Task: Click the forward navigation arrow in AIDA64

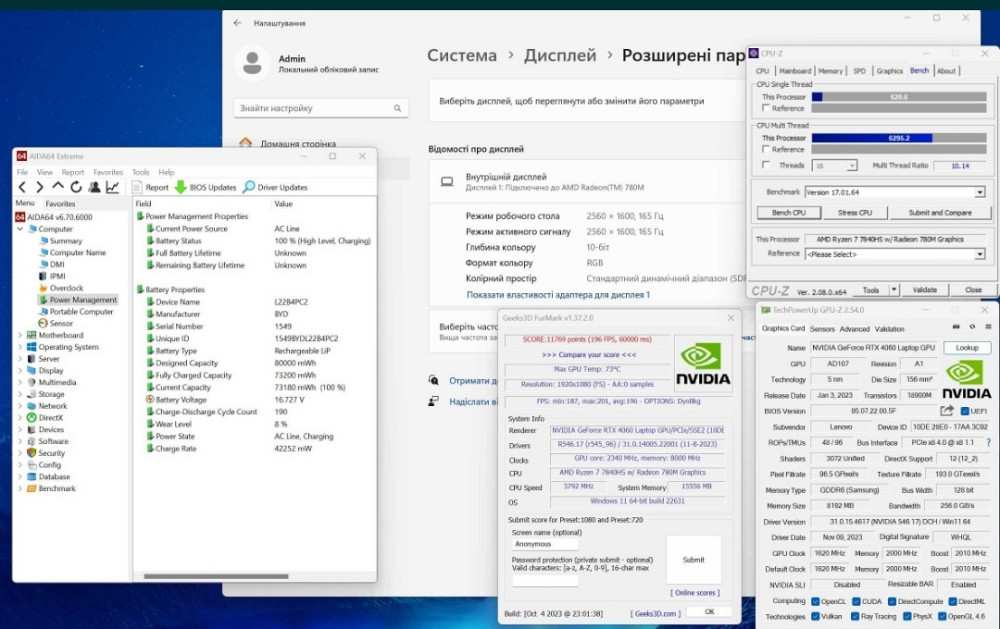Action: (41, 186)
